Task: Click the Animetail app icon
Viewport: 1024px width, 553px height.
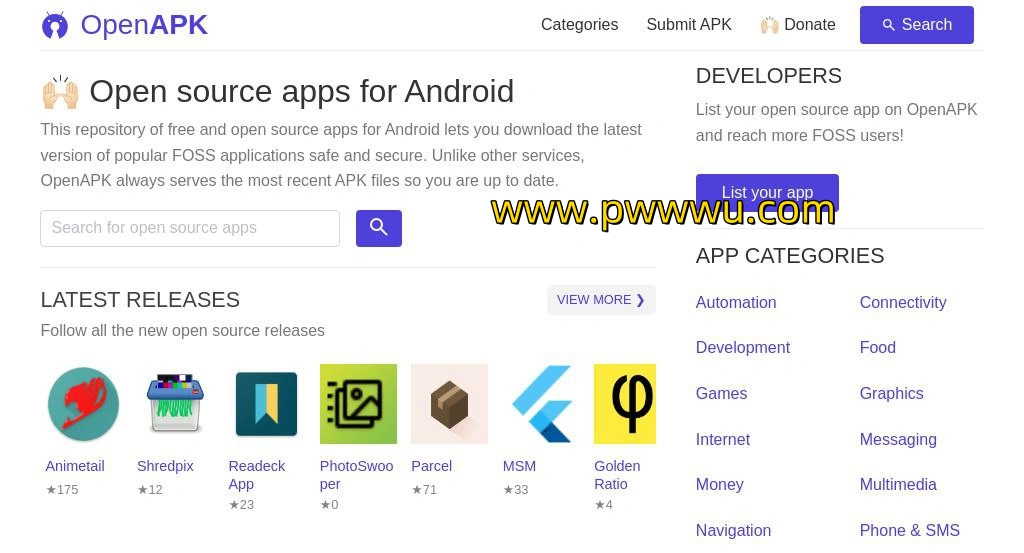Action: tap(84, 404)
